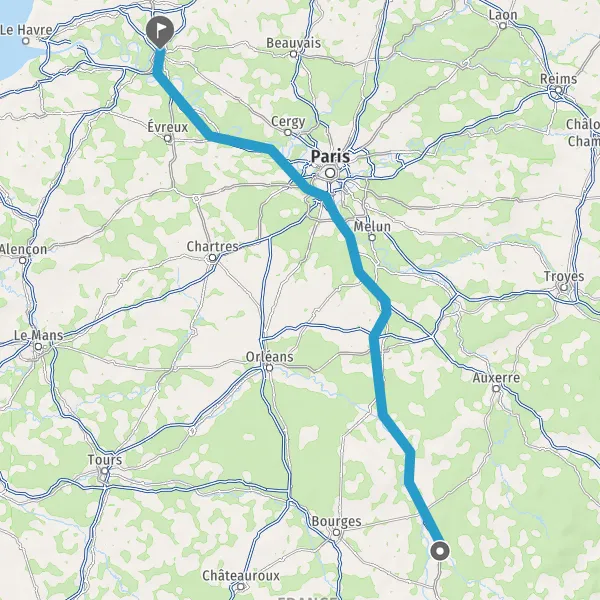Click the Orléans city dot
600x600 pixels.
269,368
